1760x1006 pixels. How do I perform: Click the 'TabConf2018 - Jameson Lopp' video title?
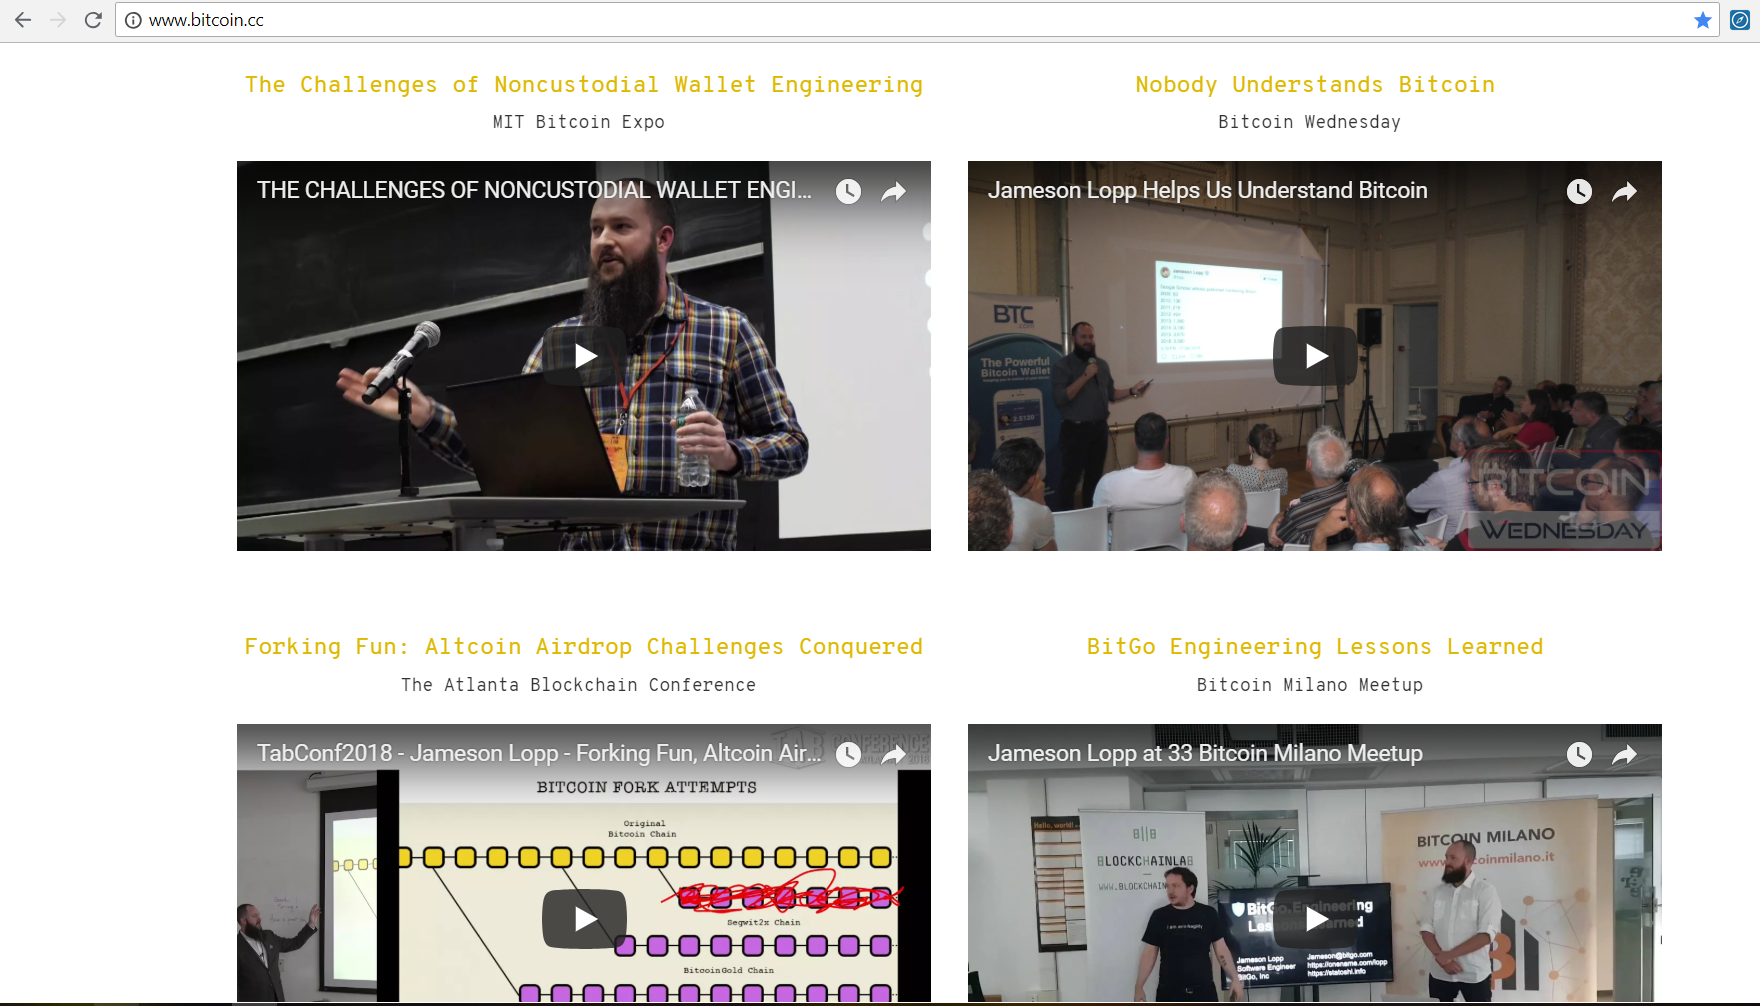[x=539, y=753]
